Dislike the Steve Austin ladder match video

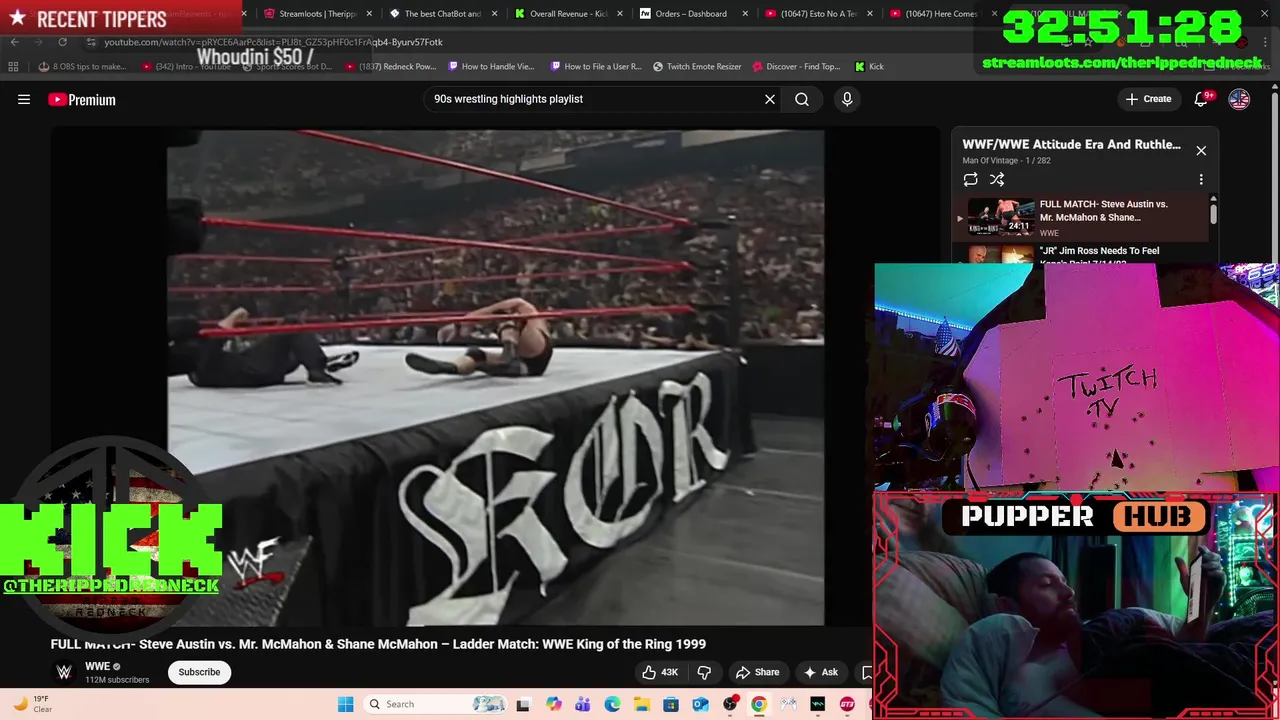(x=704, y=672)
